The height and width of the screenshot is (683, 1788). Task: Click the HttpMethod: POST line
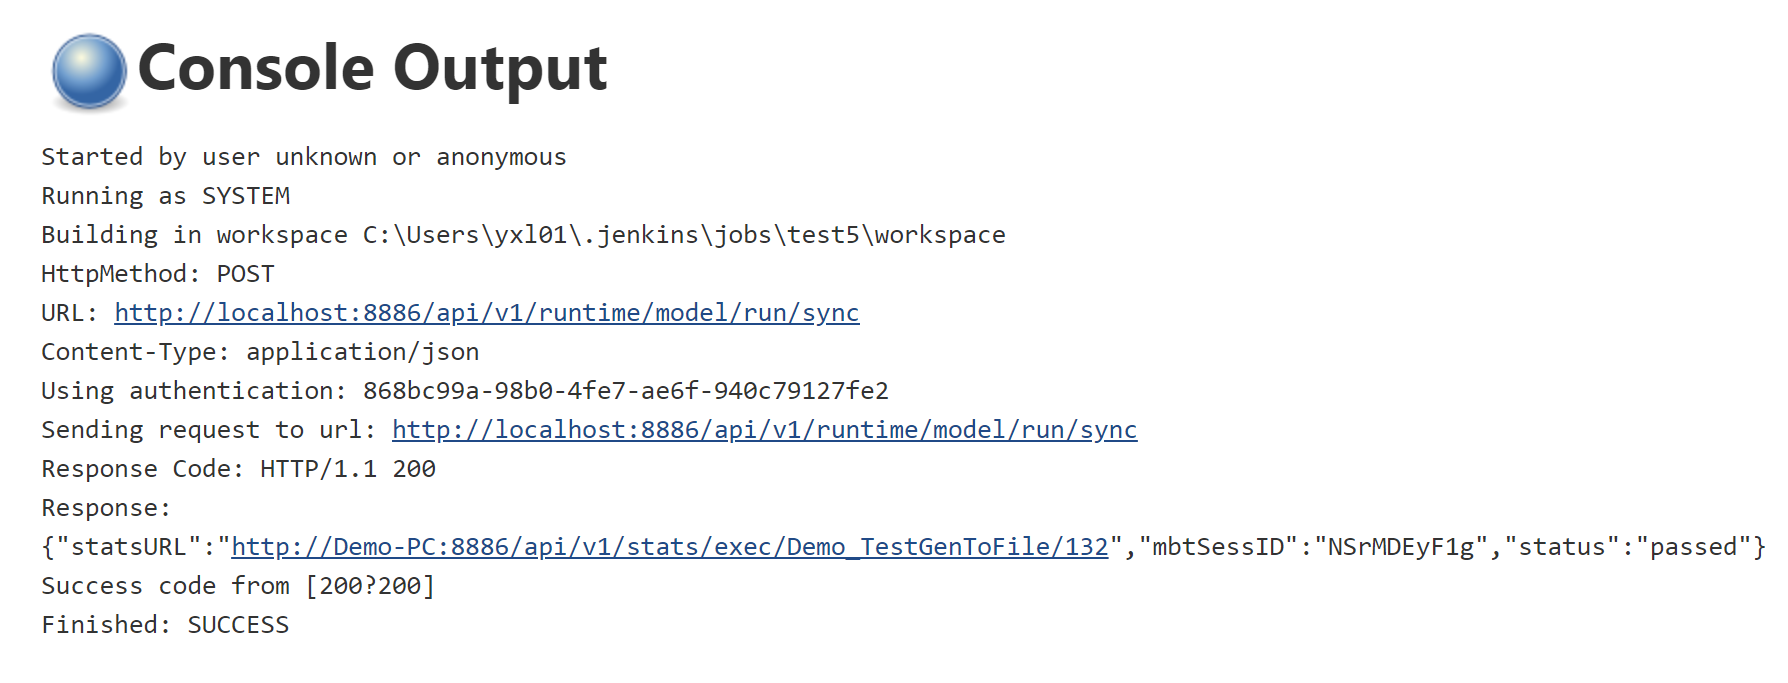click(157, 274)
